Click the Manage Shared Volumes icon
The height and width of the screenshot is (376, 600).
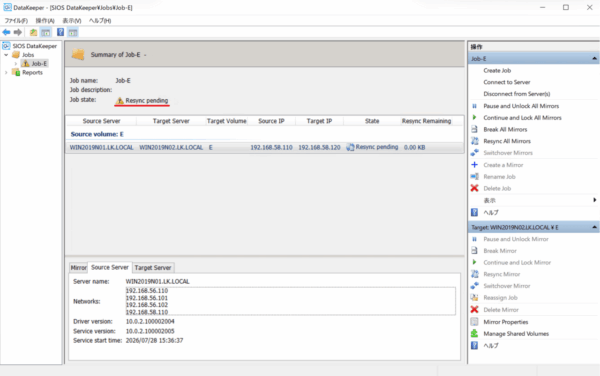[x=474, y=334]
